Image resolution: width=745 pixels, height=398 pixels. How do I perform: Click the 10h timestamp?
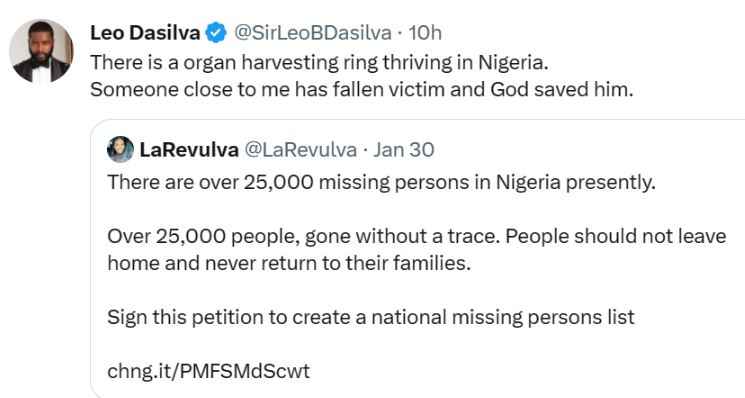pos(425,33)
